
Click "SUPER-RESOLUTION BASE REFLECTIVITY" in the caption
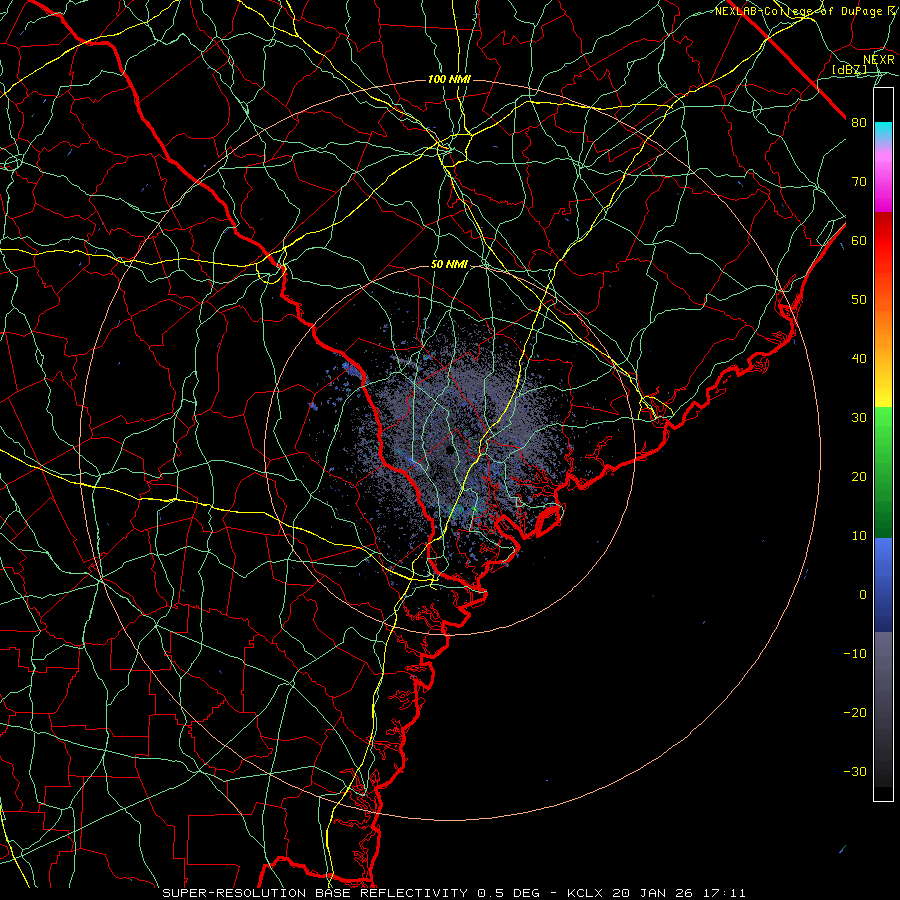[x=315, y=893]
